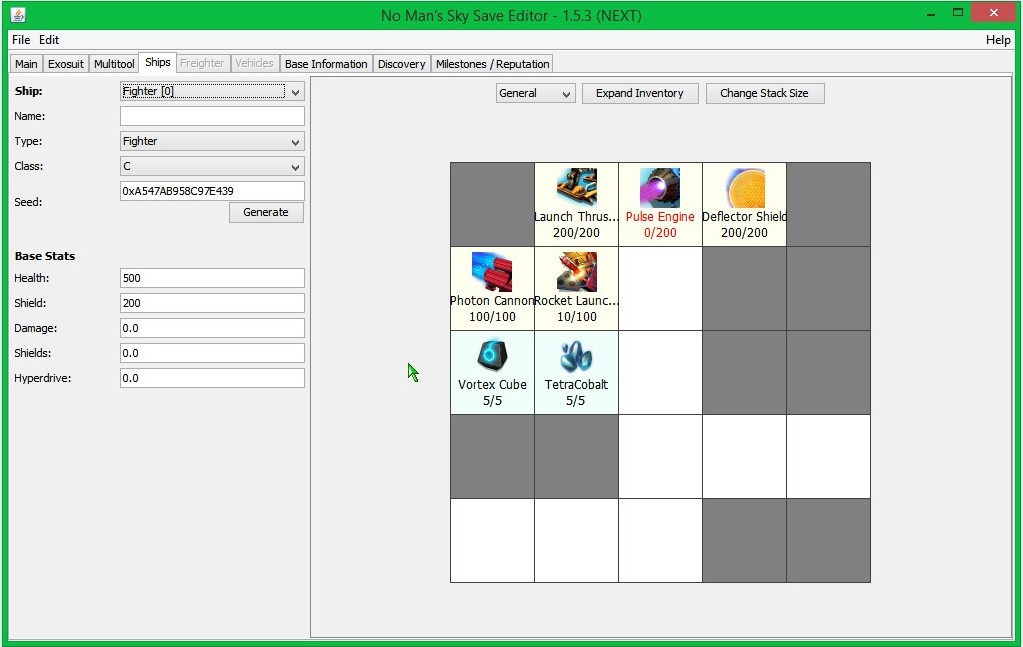
Task: Switch to the Multitool tab
Action: pyautogui.click(x=114, y=64)
